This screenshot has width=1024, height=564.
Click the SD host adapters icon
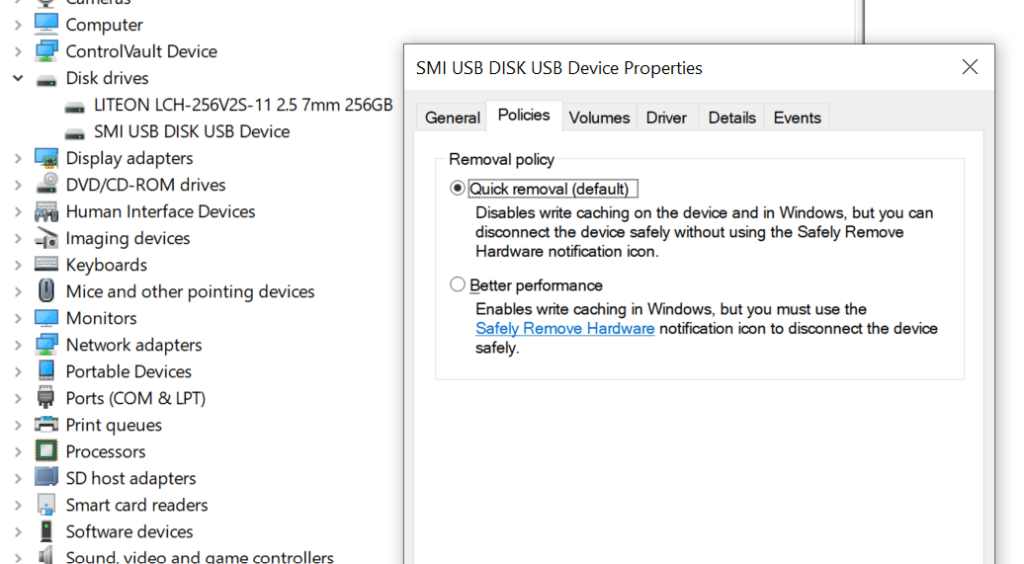[46, 477]
